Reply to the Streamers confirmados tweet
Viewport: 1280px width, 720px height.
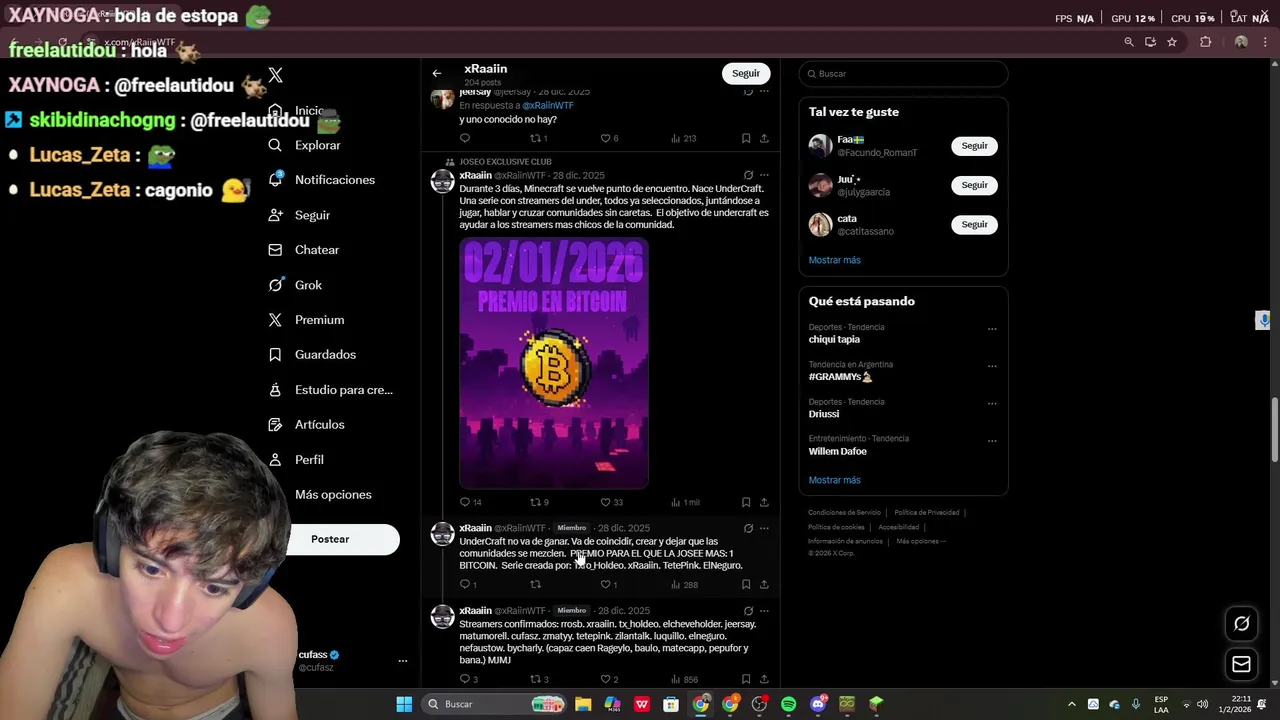click(465, 679)
